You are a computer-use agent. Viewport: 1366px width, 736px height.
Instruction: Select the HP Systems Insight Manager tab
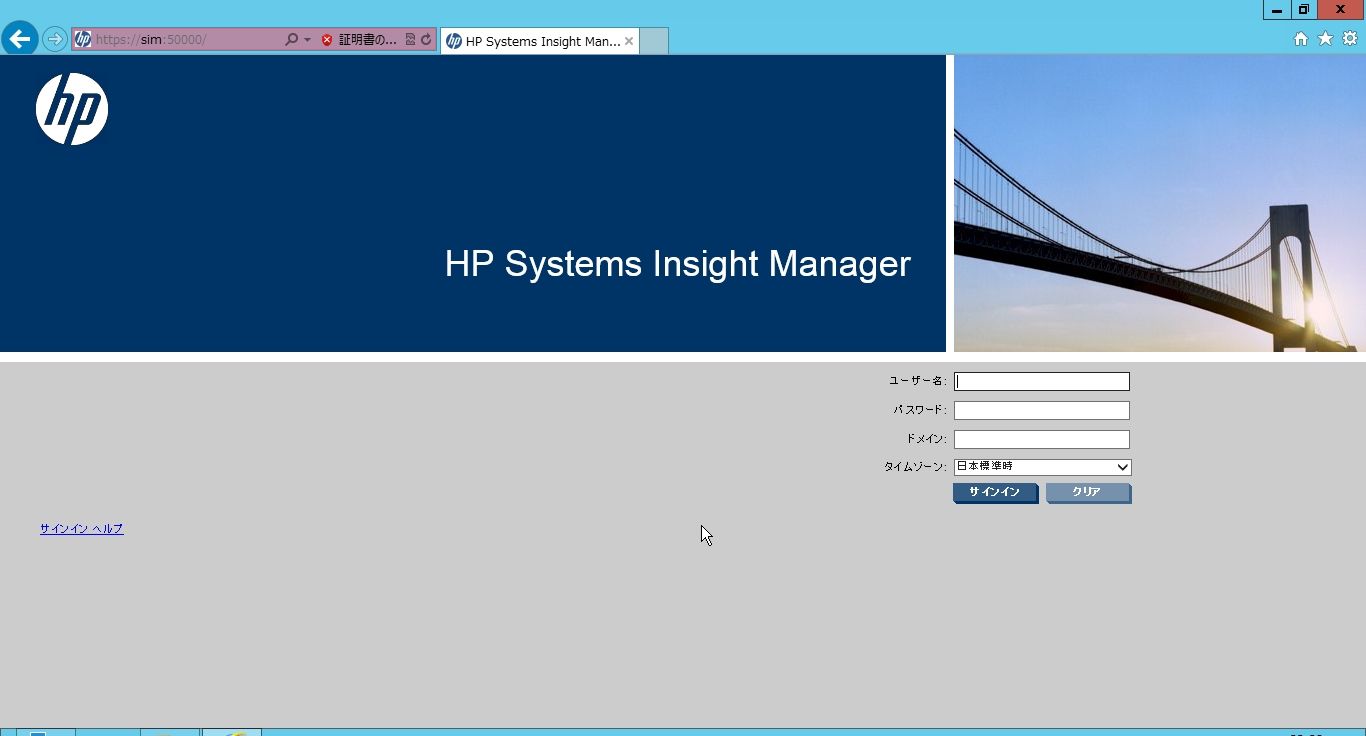(539, 41)
